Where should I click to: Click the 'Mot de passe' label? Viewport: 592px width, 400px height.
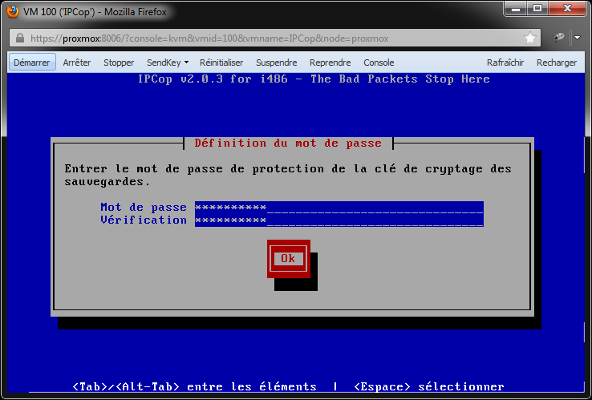click(143, 207)
